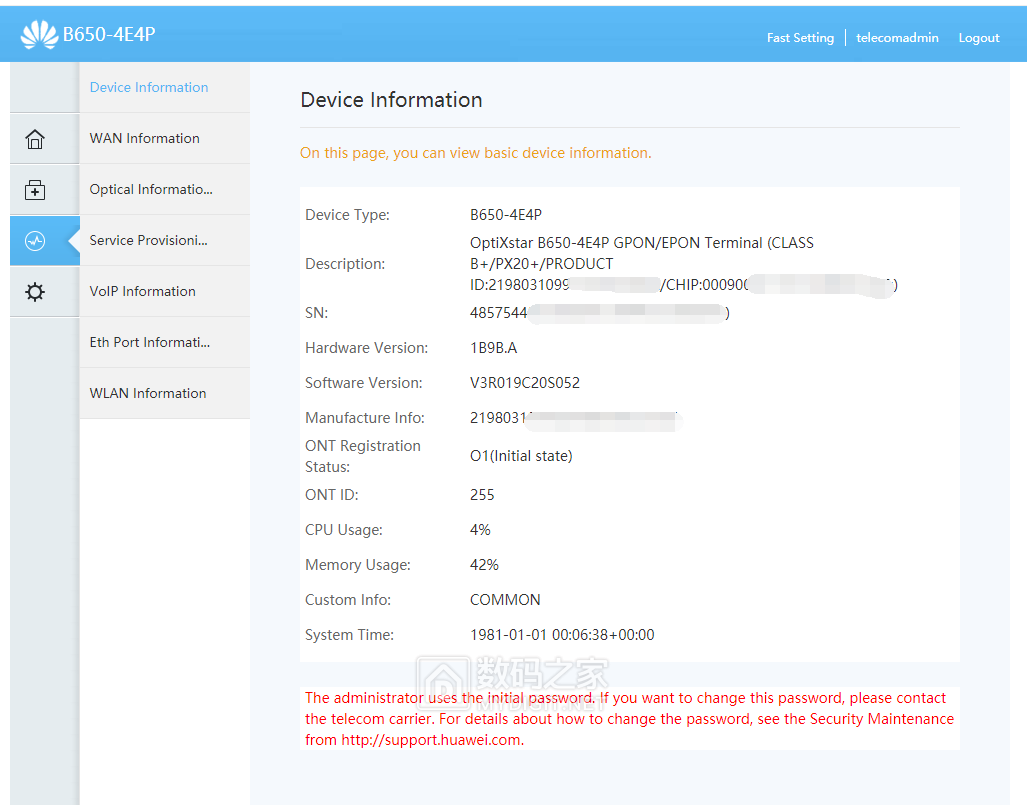Click the Memory Usage value 42%
Image resolution: width=1027 pixels, height=805 pixels.
click(484, 565)
